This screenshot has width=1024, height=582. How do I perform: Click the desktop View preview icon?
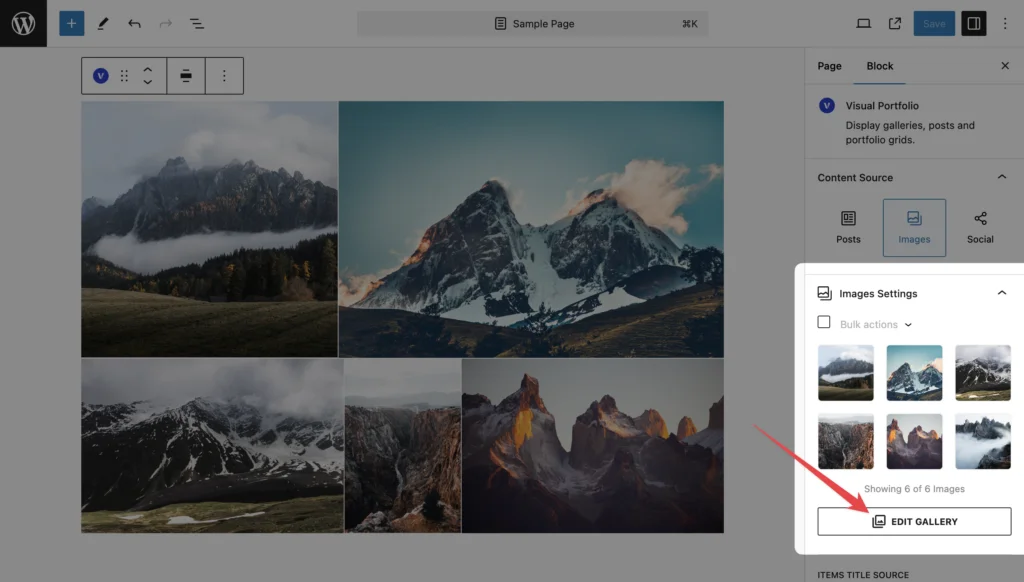click(x=864, y=23)
